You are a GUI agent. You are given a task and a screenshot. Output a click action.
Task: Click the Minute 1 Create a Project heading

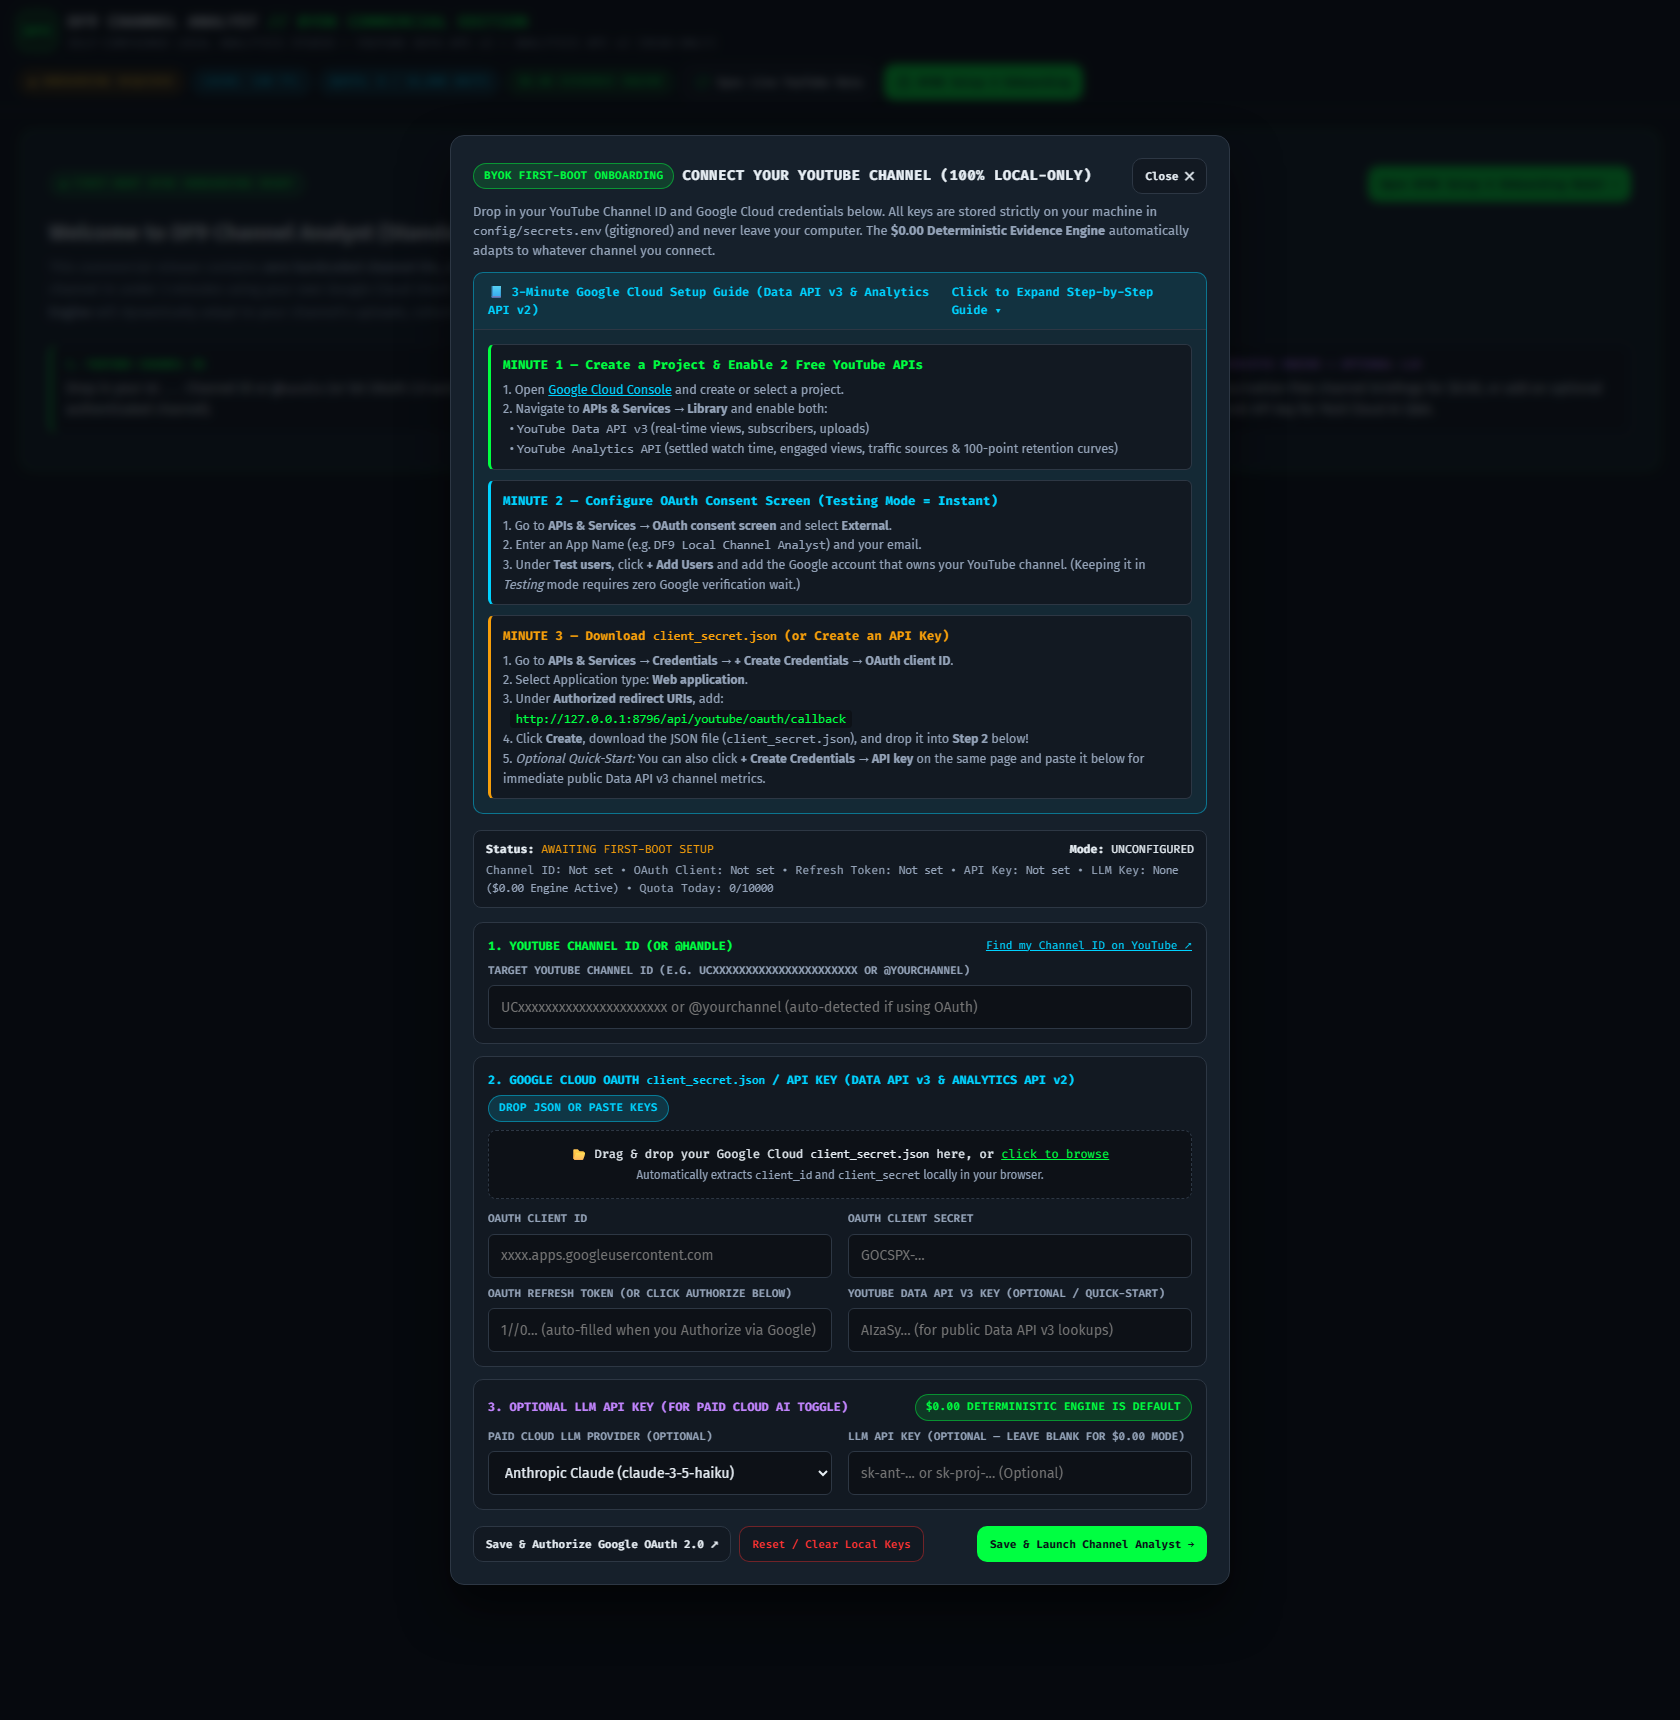click(712, 365)
